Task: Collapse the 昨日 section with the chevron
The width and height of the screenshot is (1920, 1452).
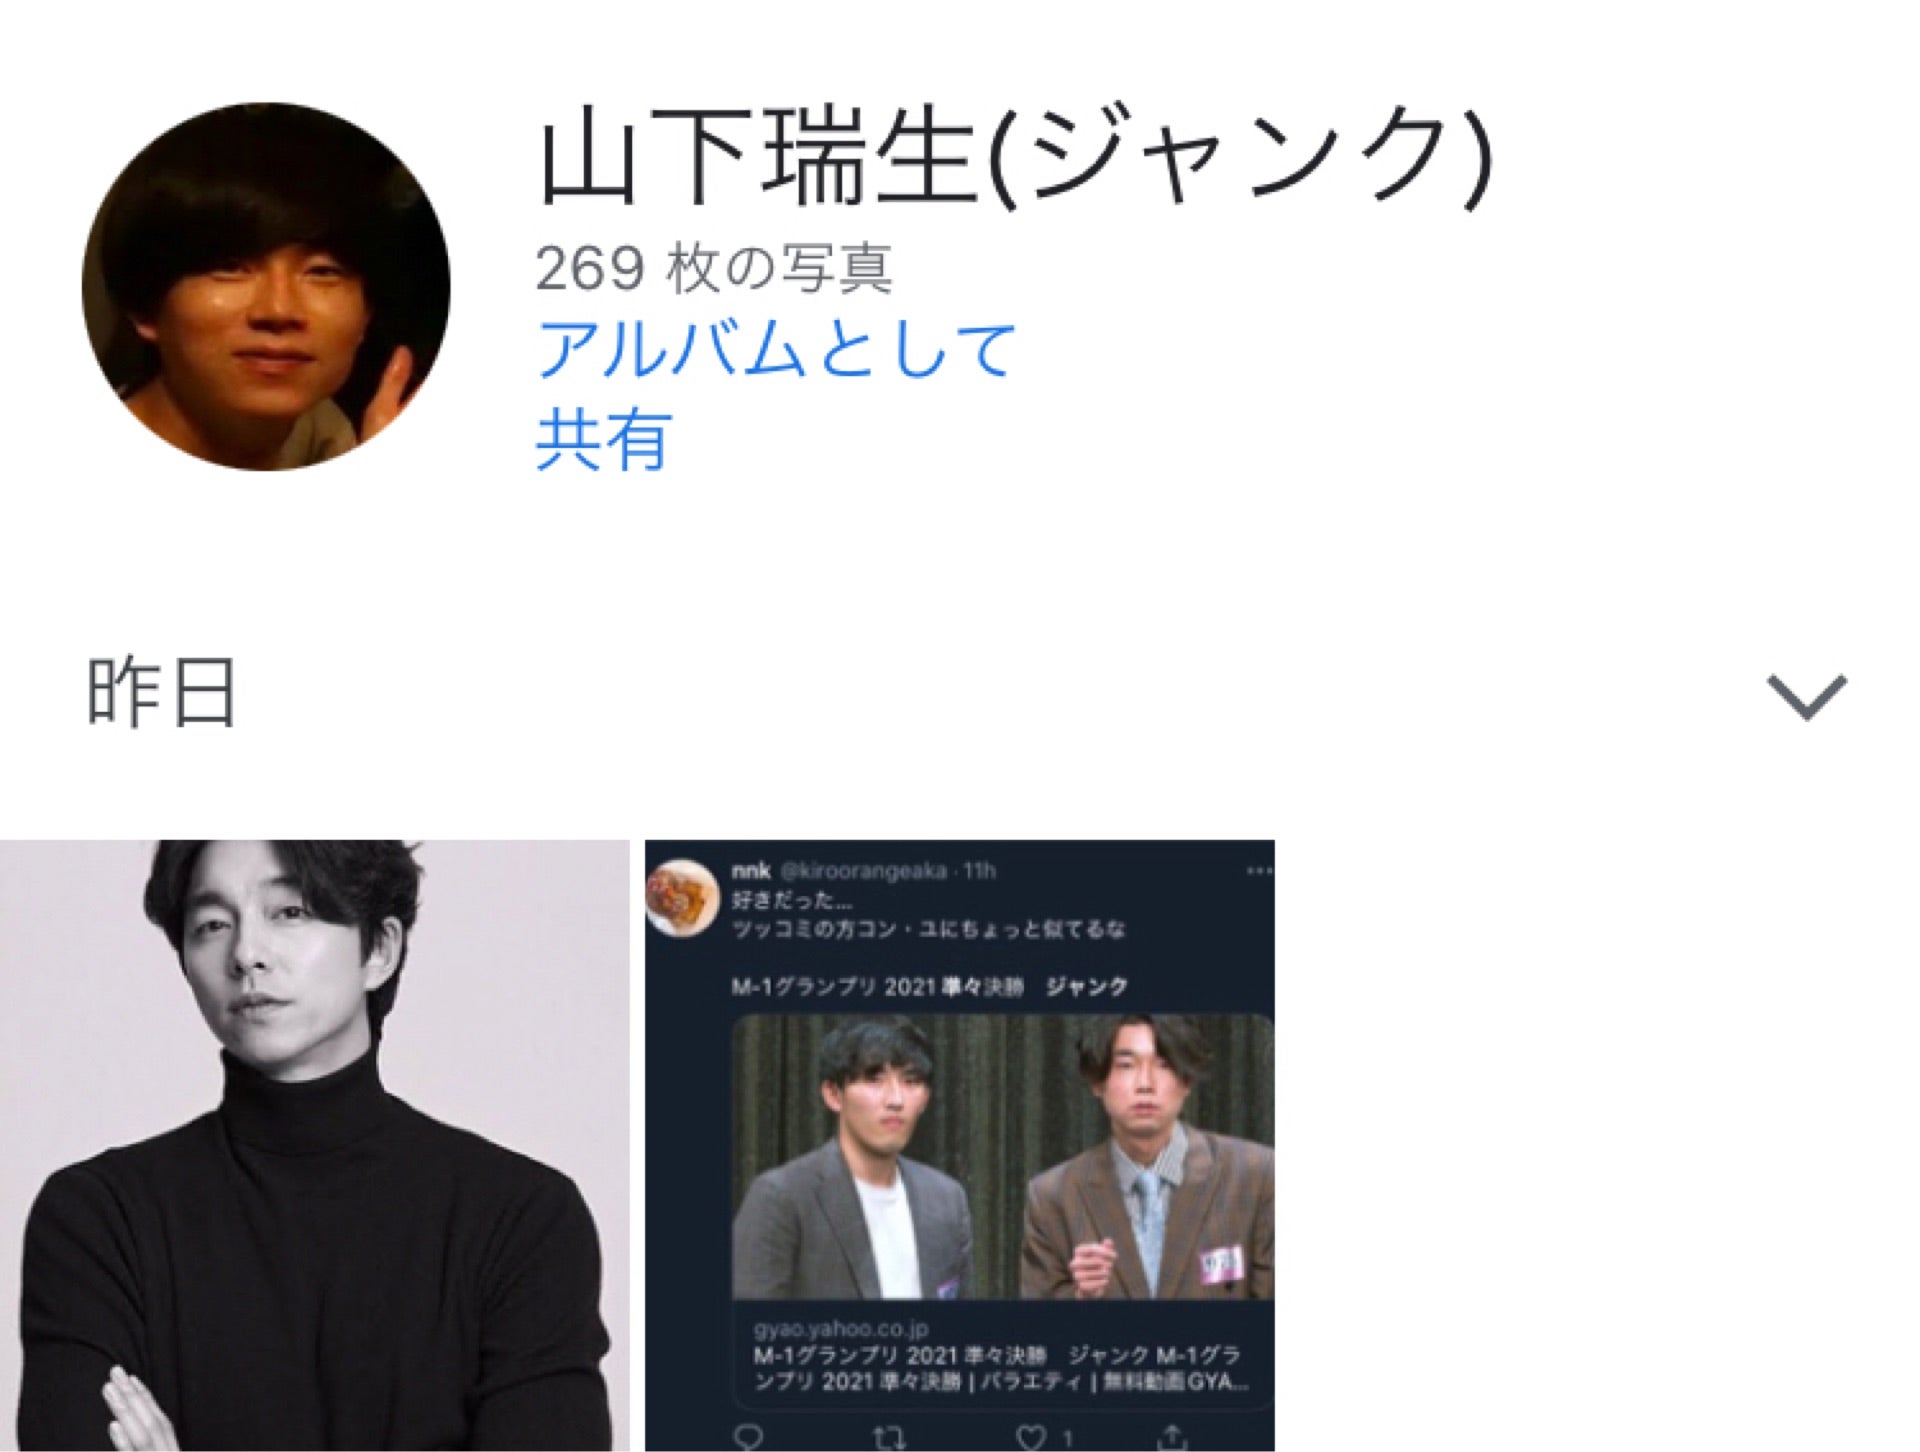Action: click(1806, 697)
